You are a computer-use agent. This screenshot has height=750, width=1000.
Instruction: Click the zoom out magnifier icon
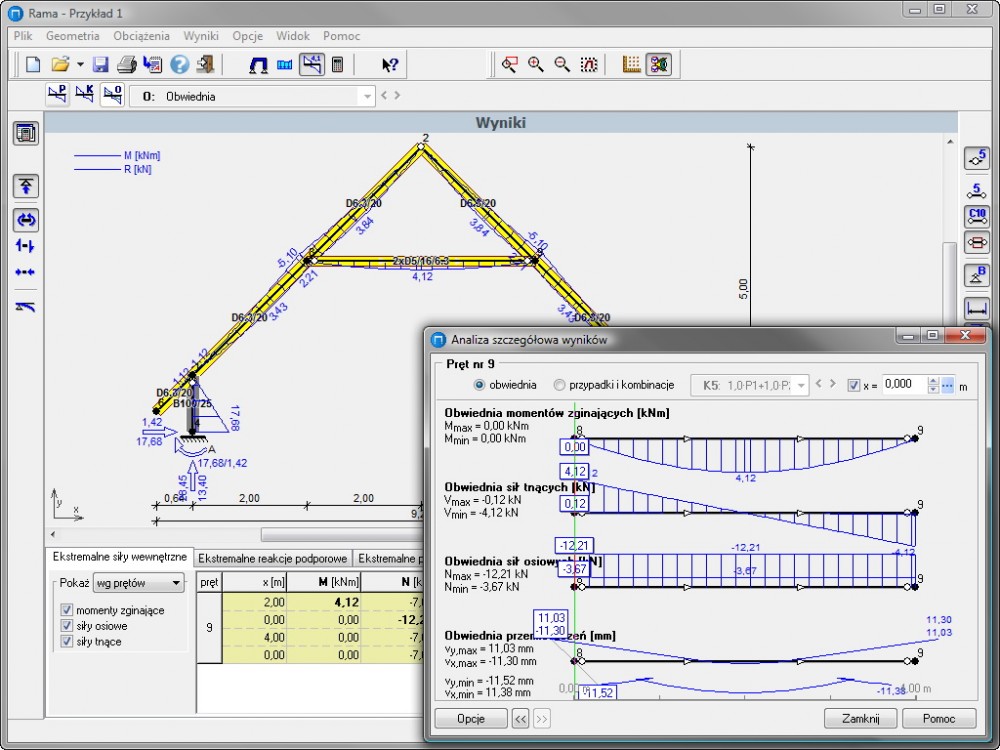[x=562, y=65]
